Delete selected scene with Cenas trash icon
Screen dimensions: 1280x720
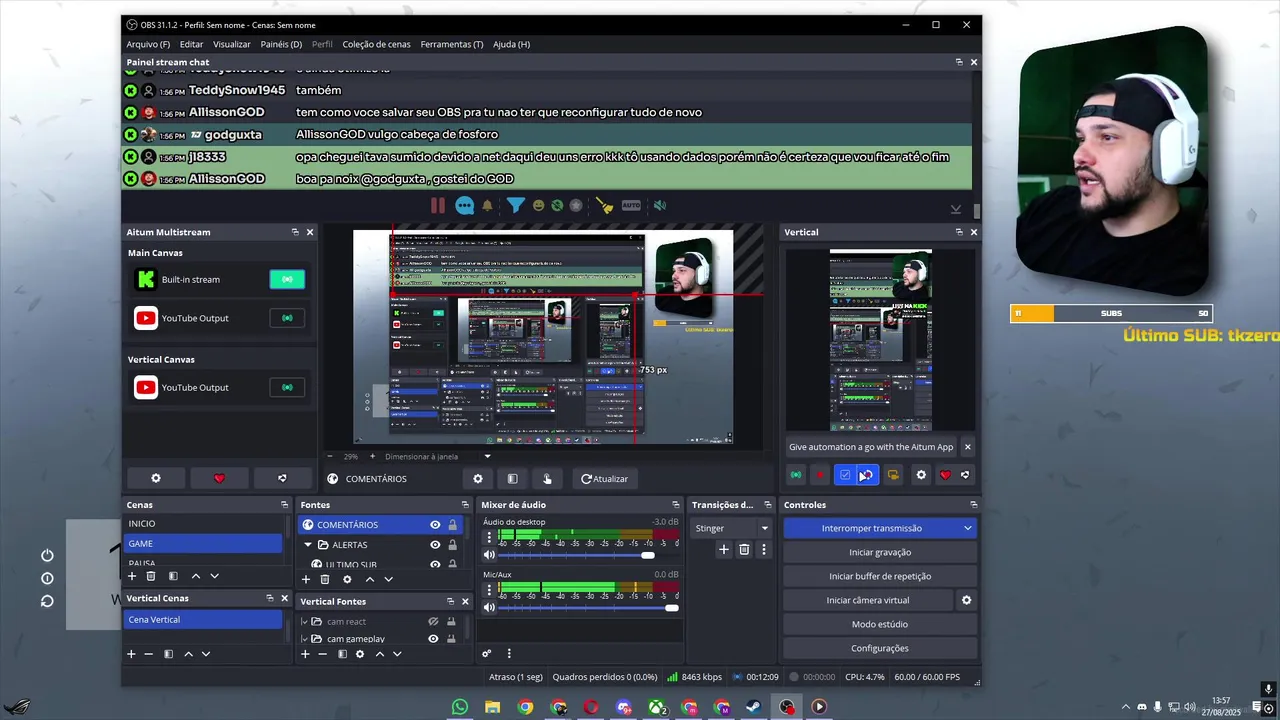tap(151, 576)
